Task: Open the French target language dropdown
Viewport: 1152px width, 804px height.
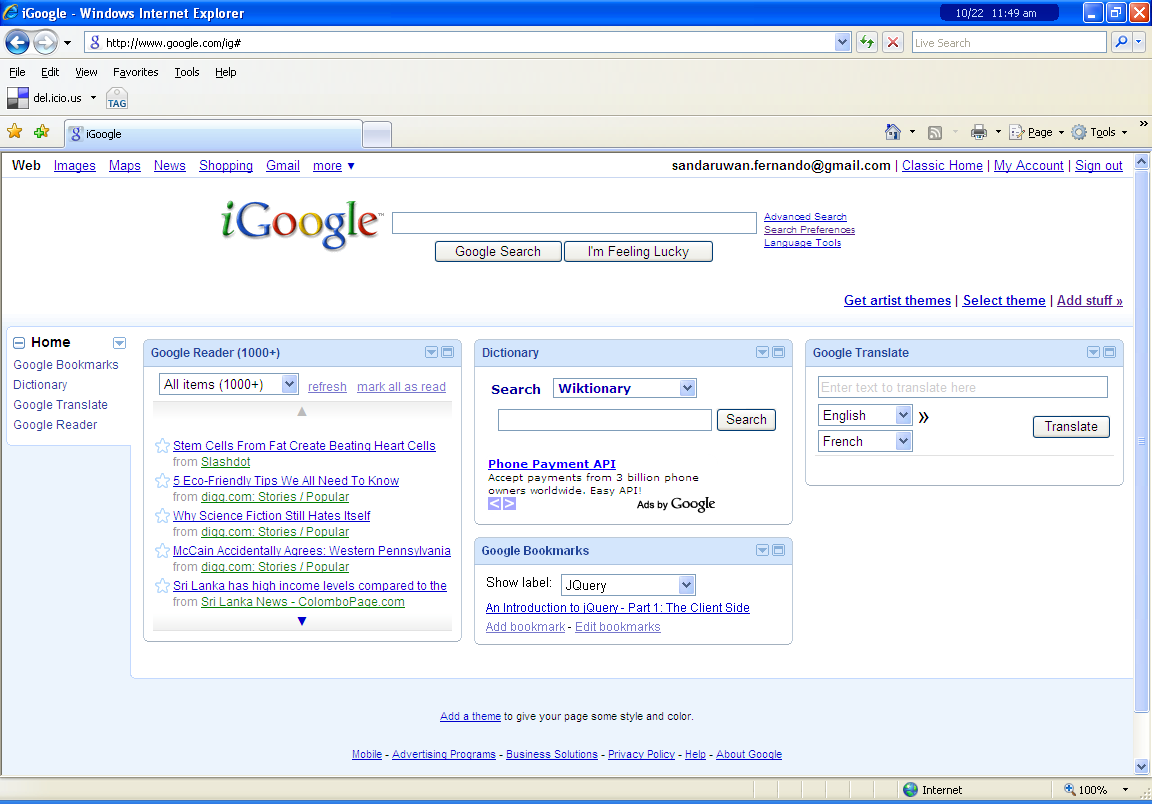Action: (865, 441)
